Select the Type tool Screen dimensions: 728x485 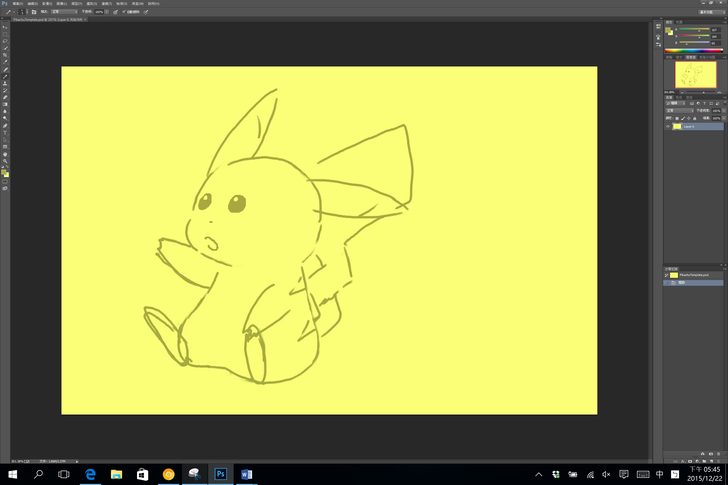tap(5, 132)
